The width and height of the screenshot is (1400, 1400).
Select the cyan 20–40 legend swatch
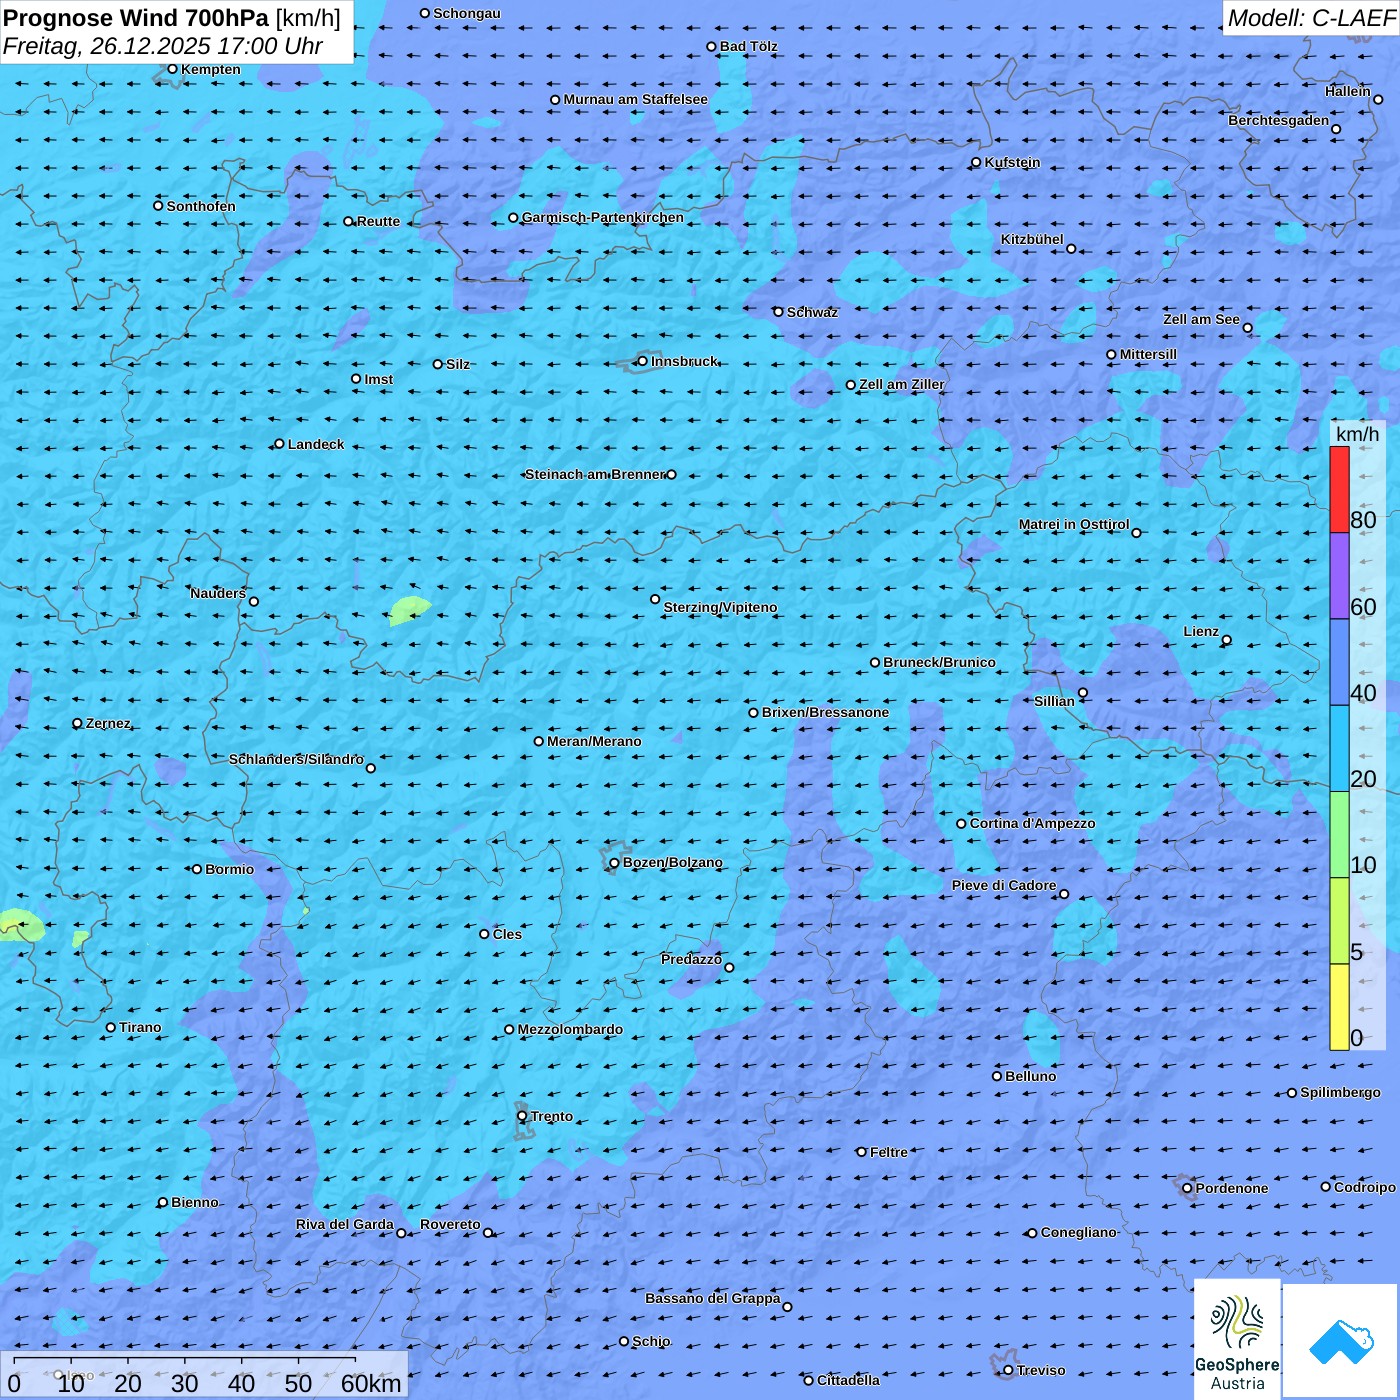(1339, 749)
